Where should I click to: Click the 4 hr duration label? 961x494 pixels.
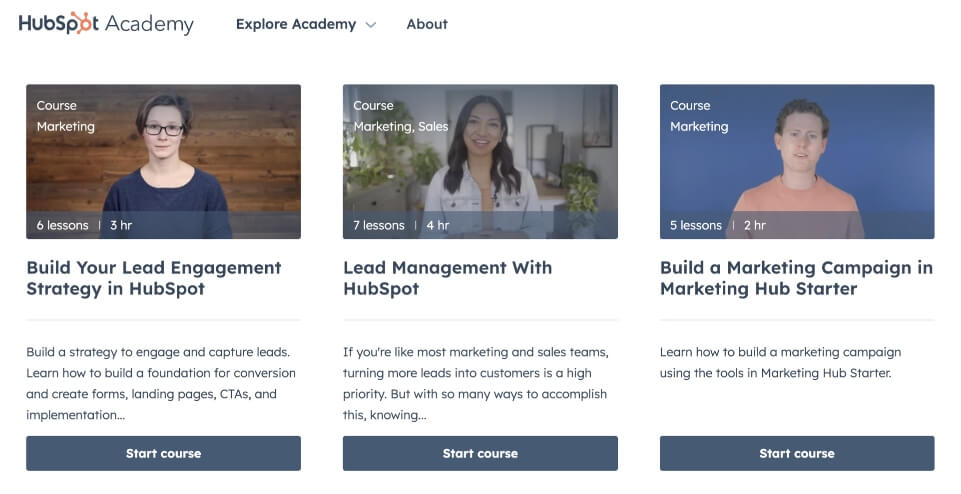coord(438,225)
